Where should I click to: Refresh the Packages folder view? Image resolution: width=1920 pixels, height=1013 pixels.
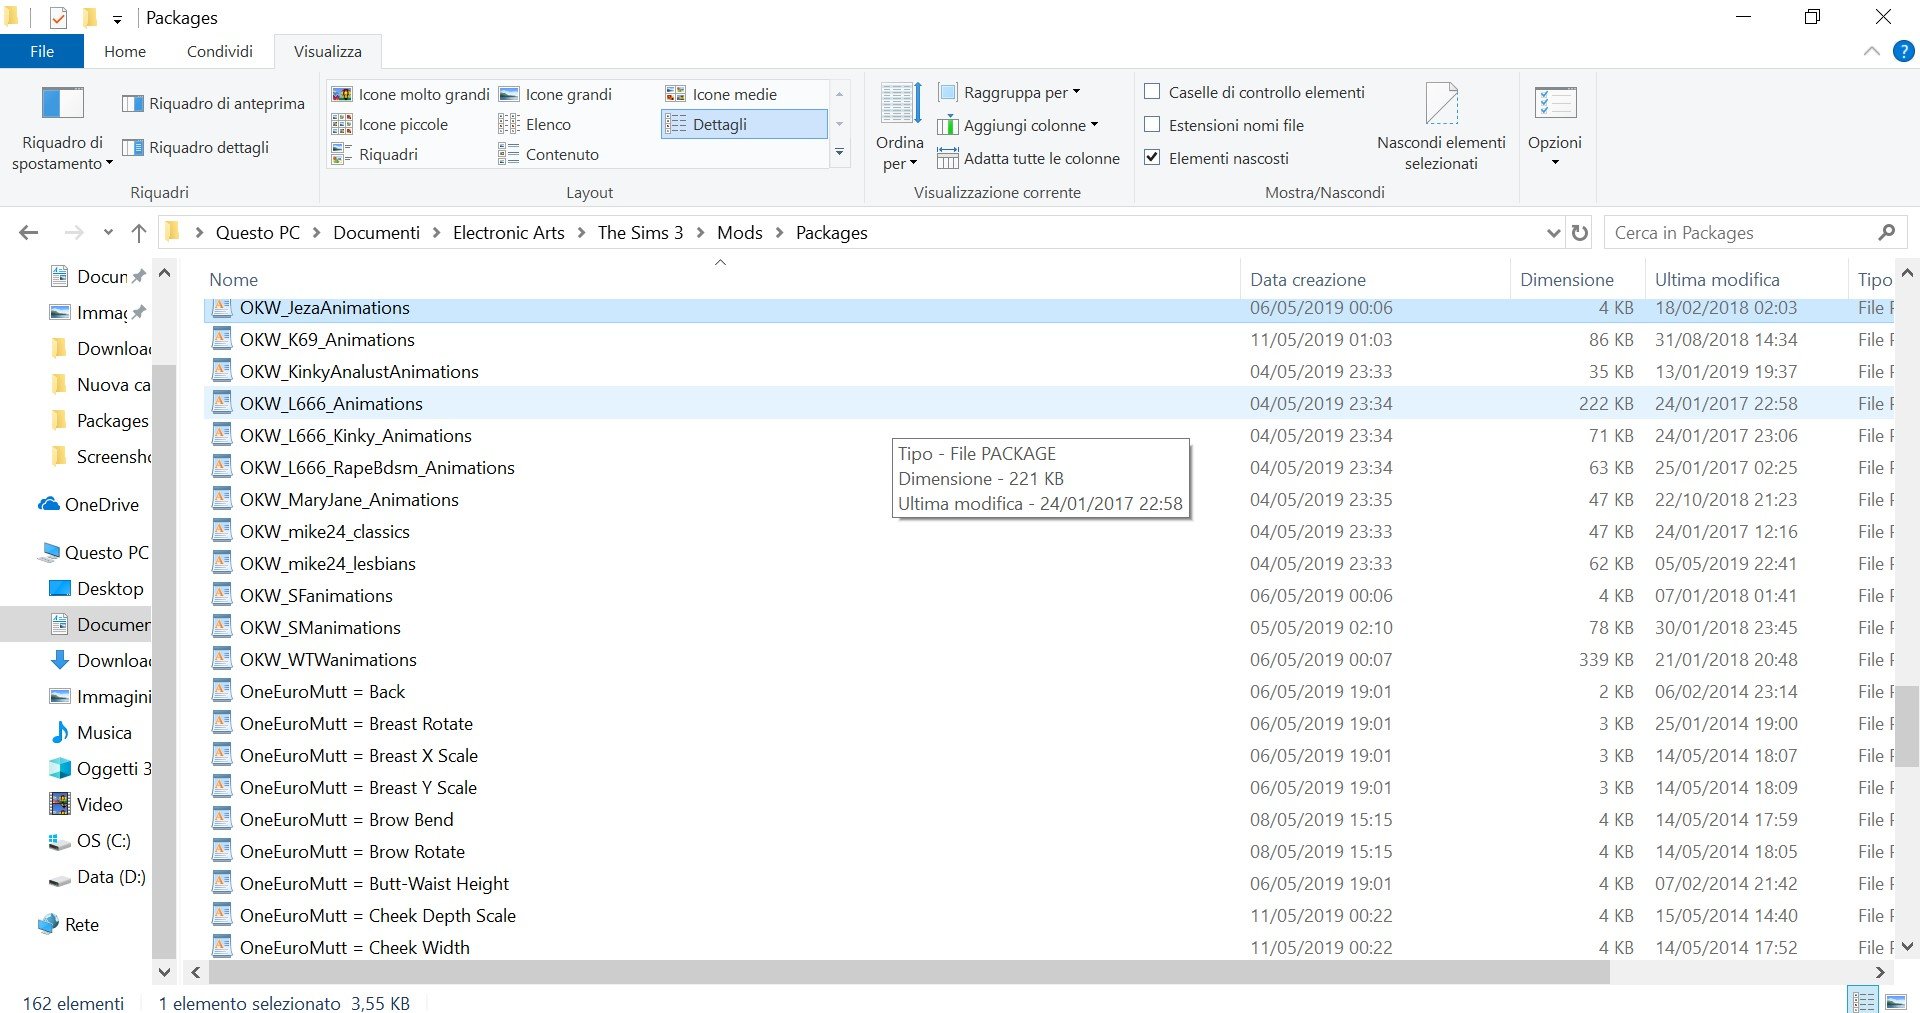point(1580,233)
